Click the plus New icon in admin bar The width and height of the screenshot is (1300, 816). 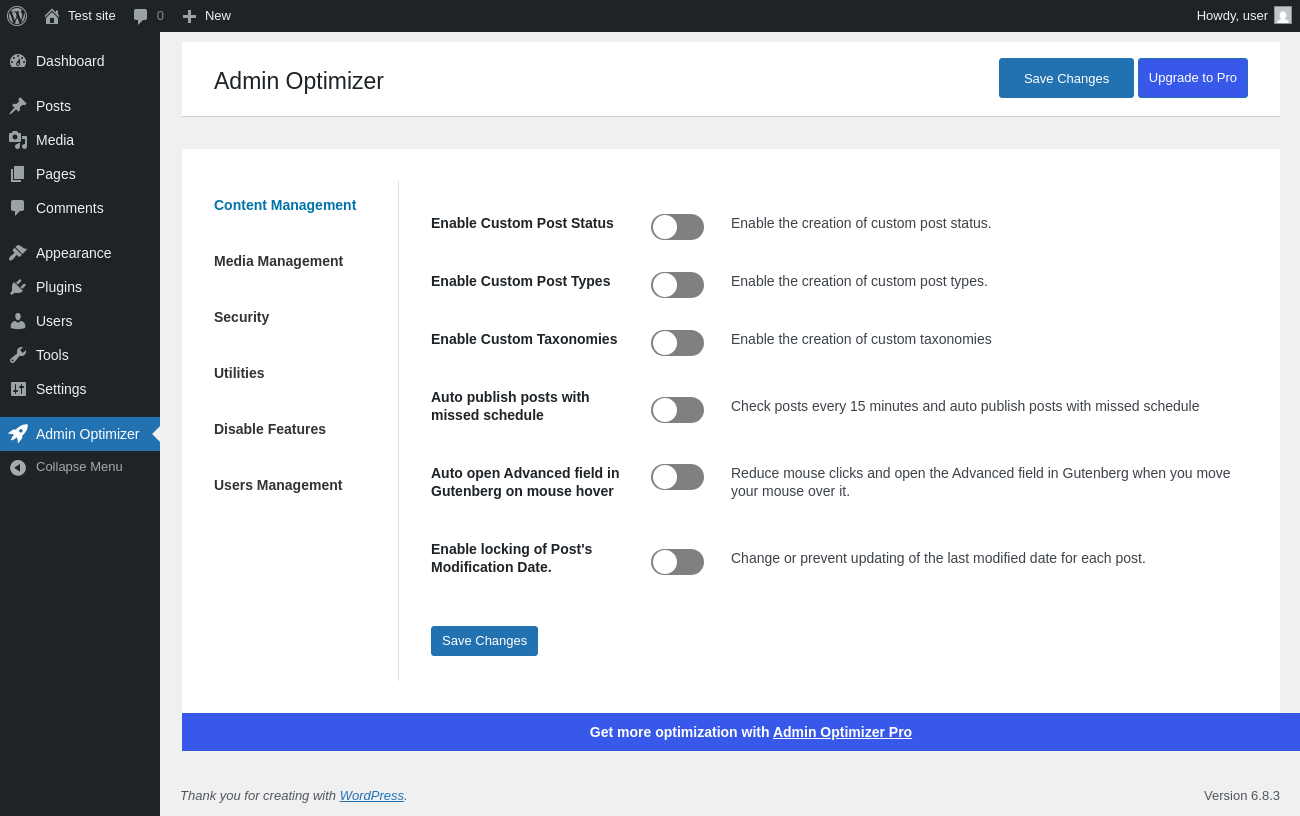pos(189,16)
